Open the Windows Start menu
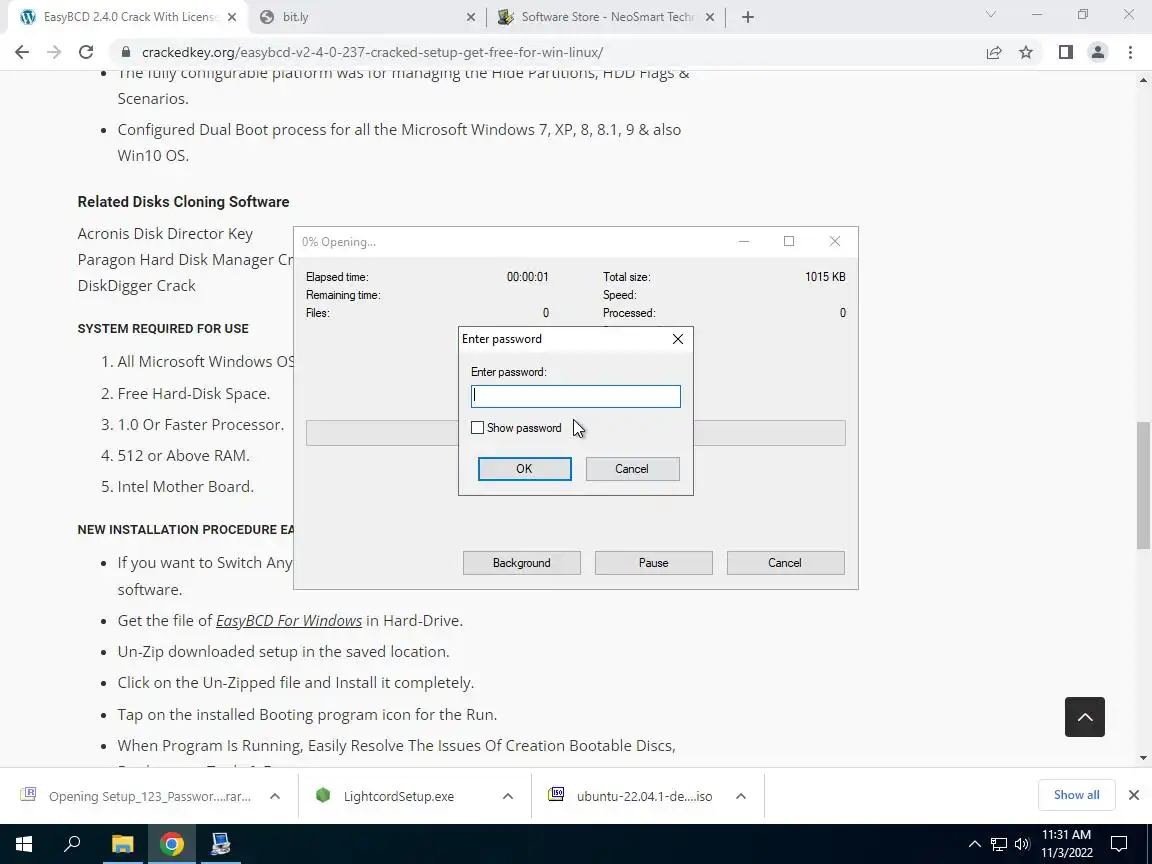The image size is (1152, 864). point(23,844)
